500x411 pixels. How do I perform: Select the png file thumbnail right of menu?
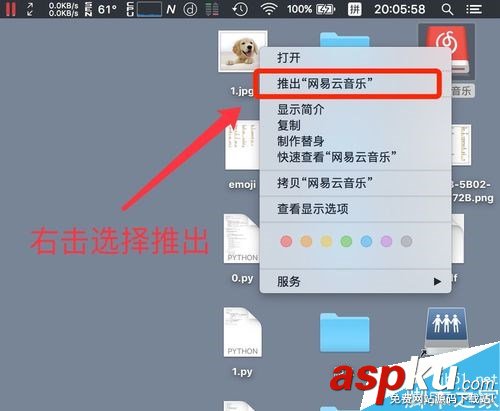pos(461,145)
